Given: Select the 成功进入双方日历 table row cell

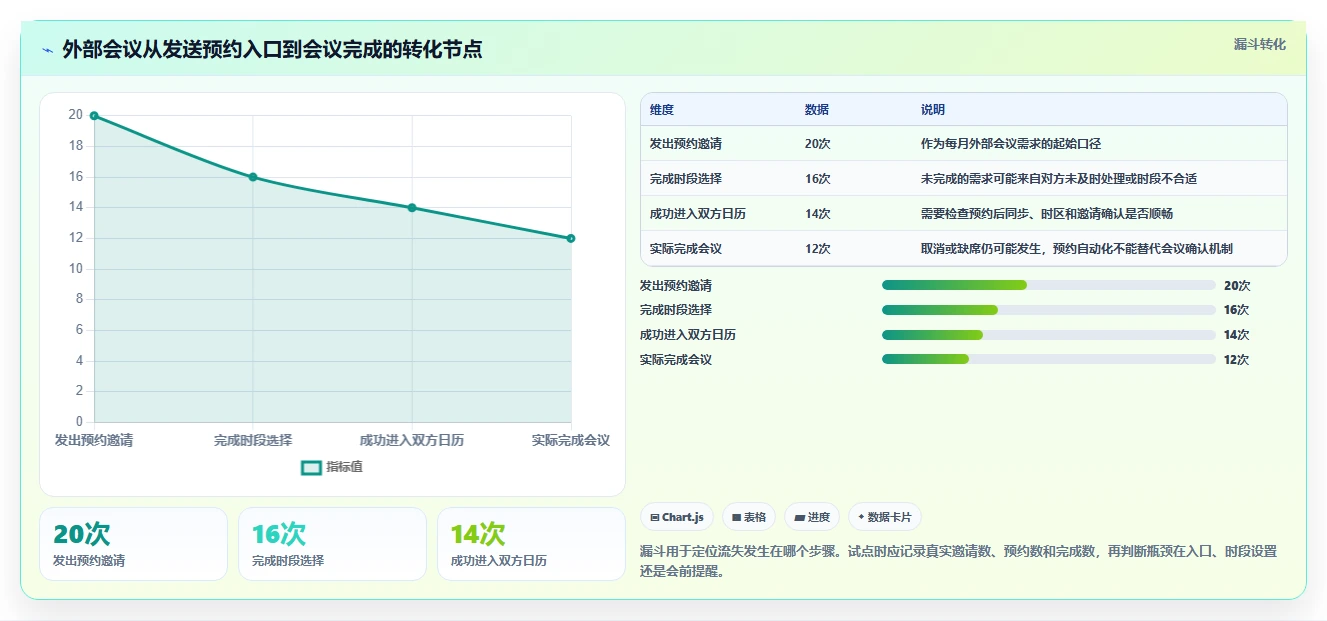Looking at the screenshot, I should (698, 214).
